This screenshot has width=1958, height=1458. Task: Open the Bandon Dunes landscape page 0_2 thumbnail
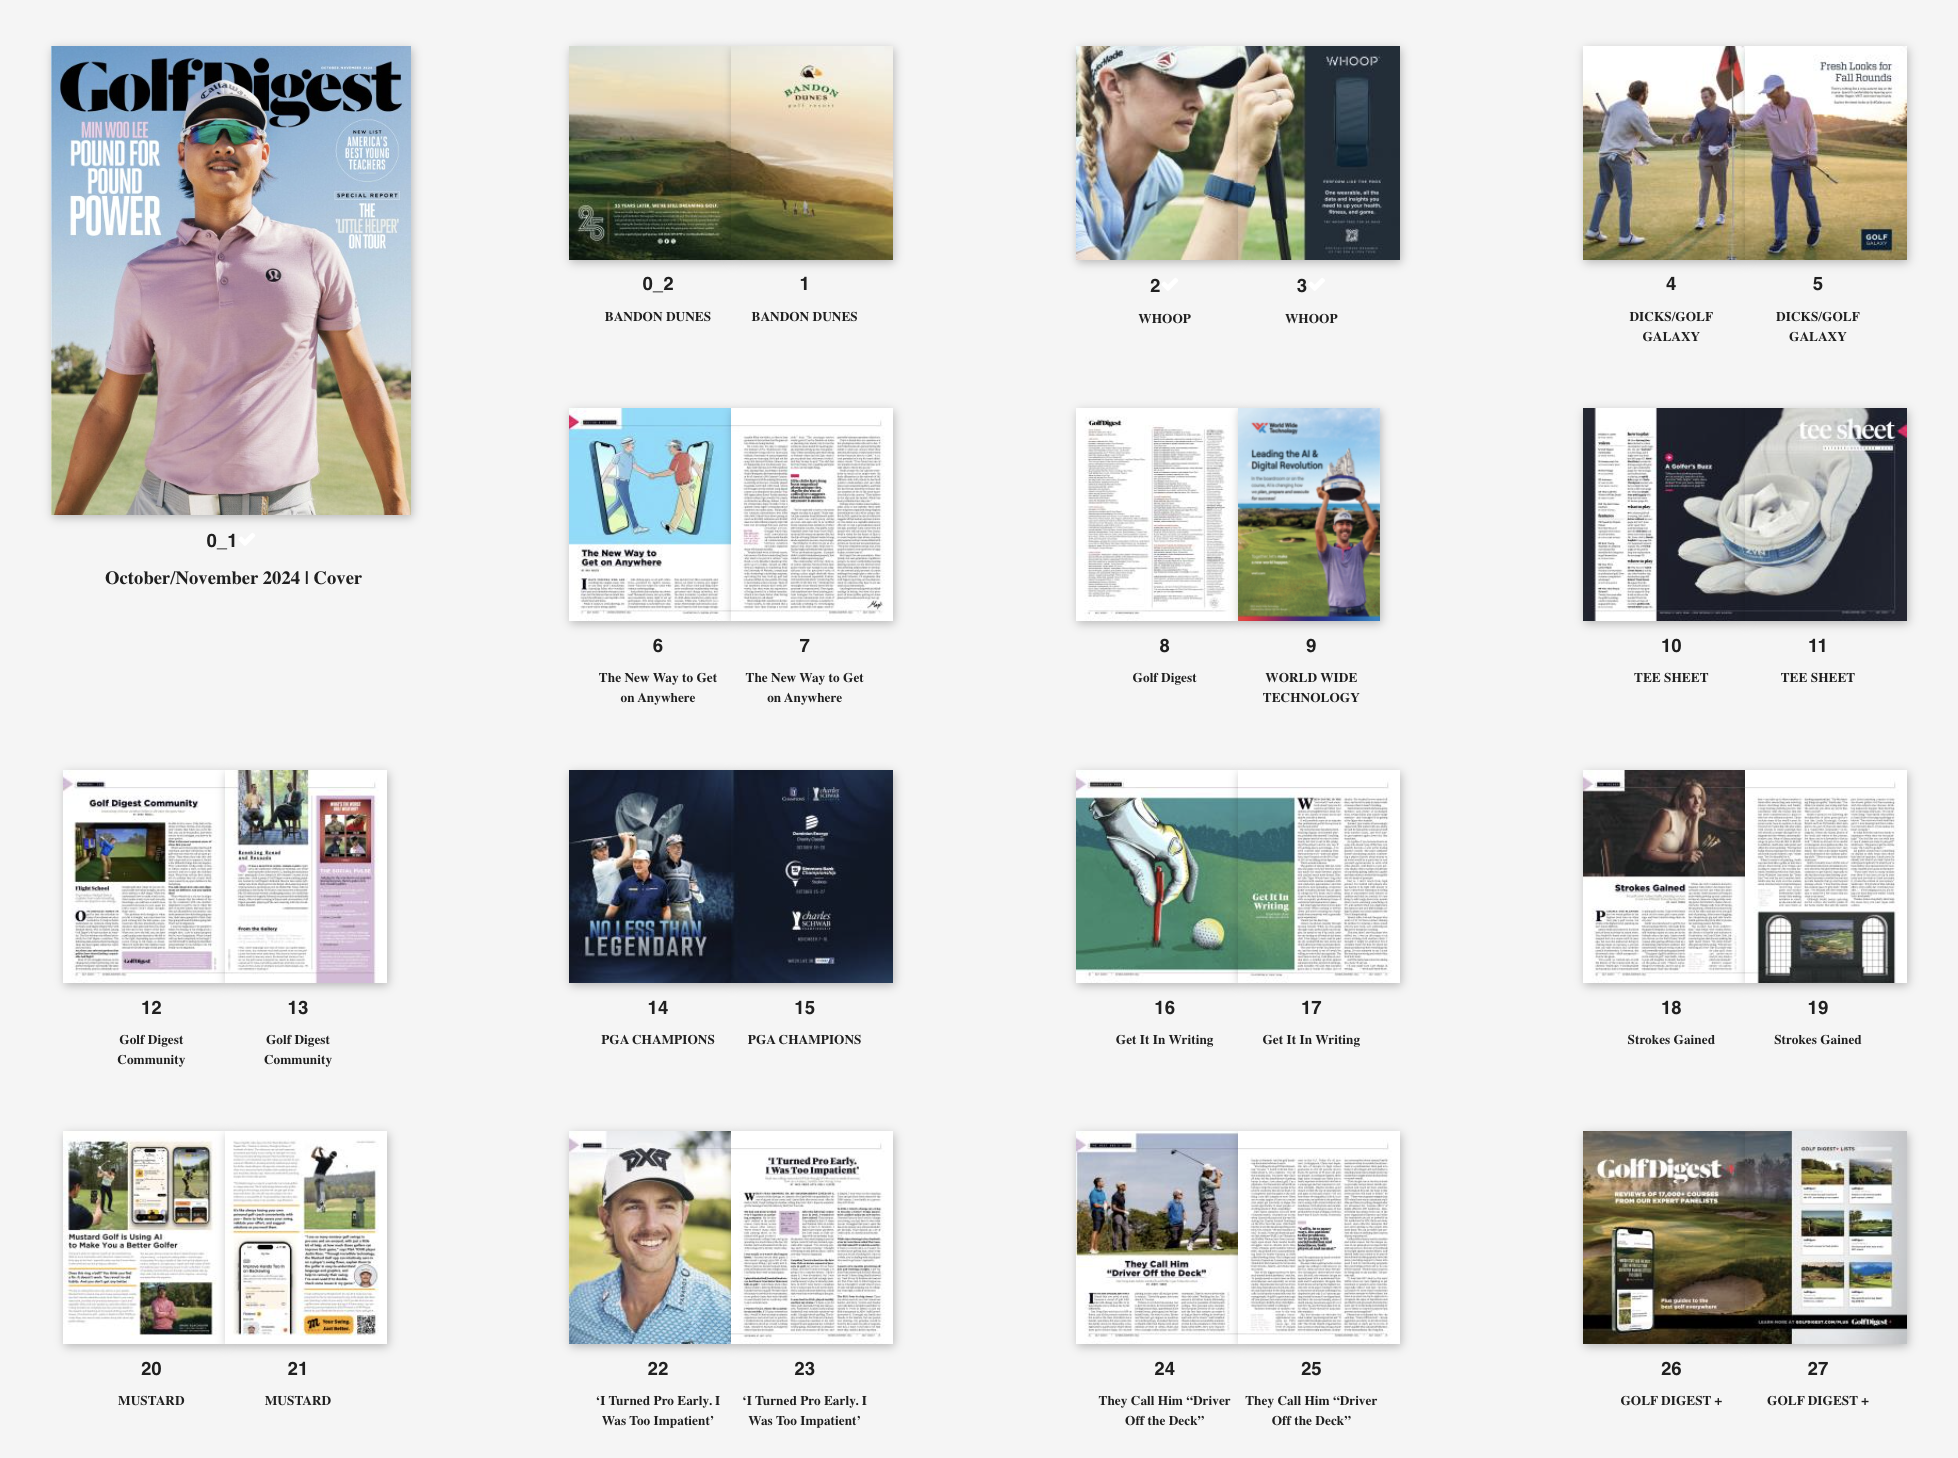click(650, 153)
